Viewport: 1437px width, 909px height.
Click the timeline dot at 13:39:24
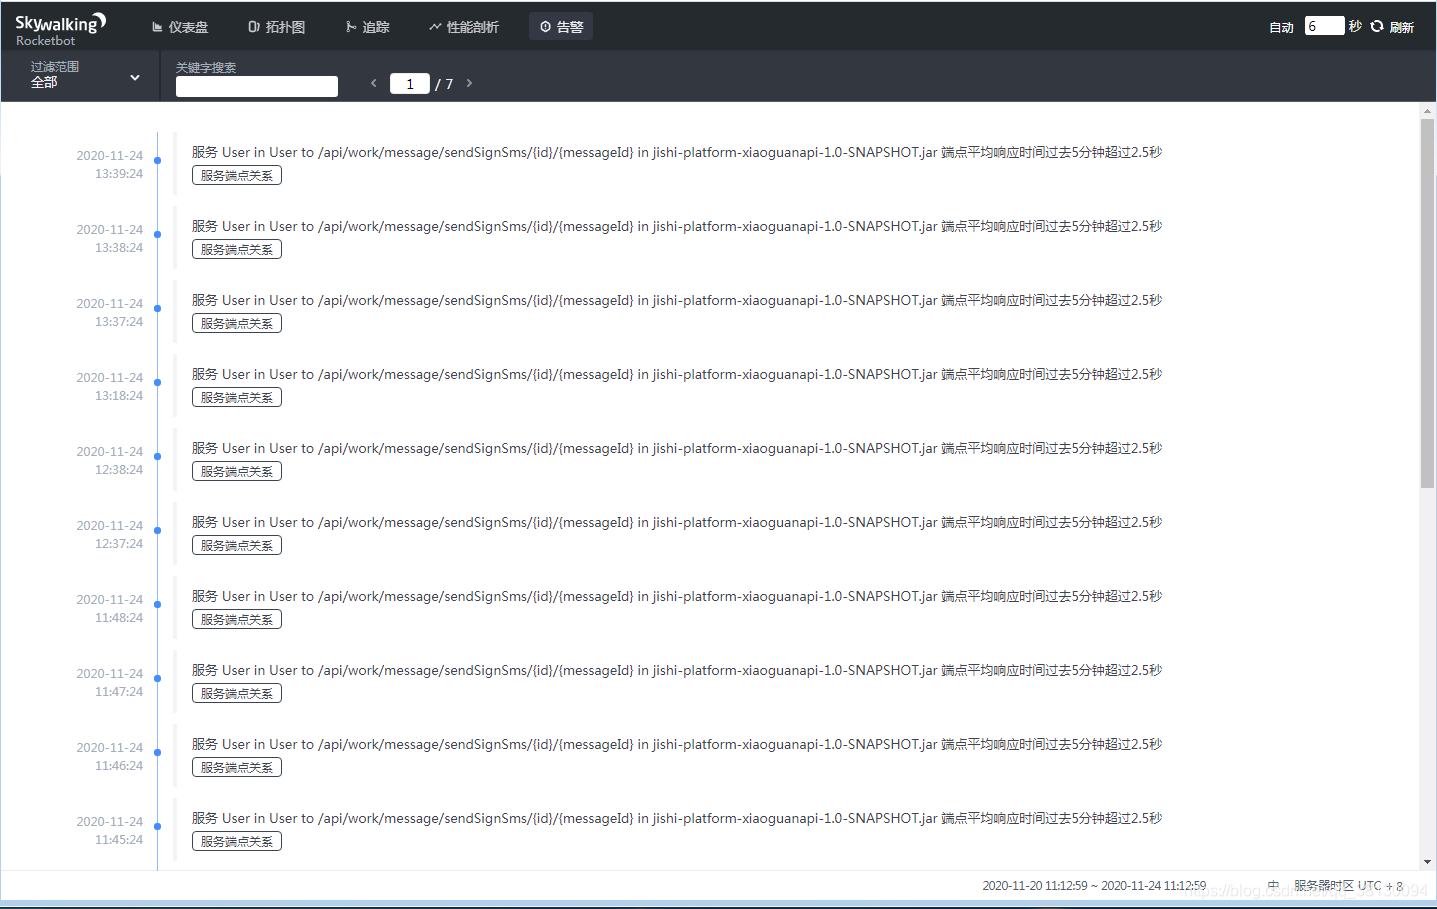coord(157,160)
